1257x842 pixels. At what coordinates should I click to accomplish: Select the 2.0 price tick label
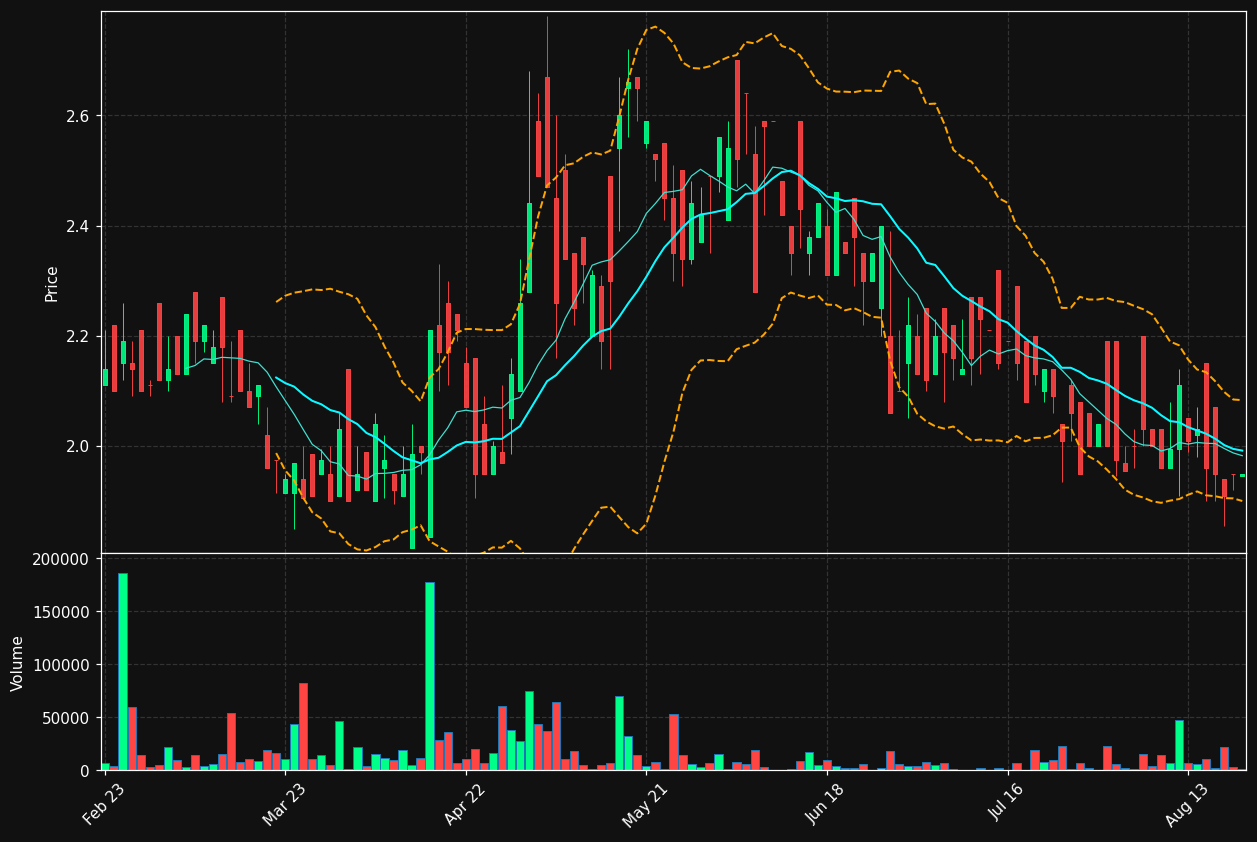(77, 447)
